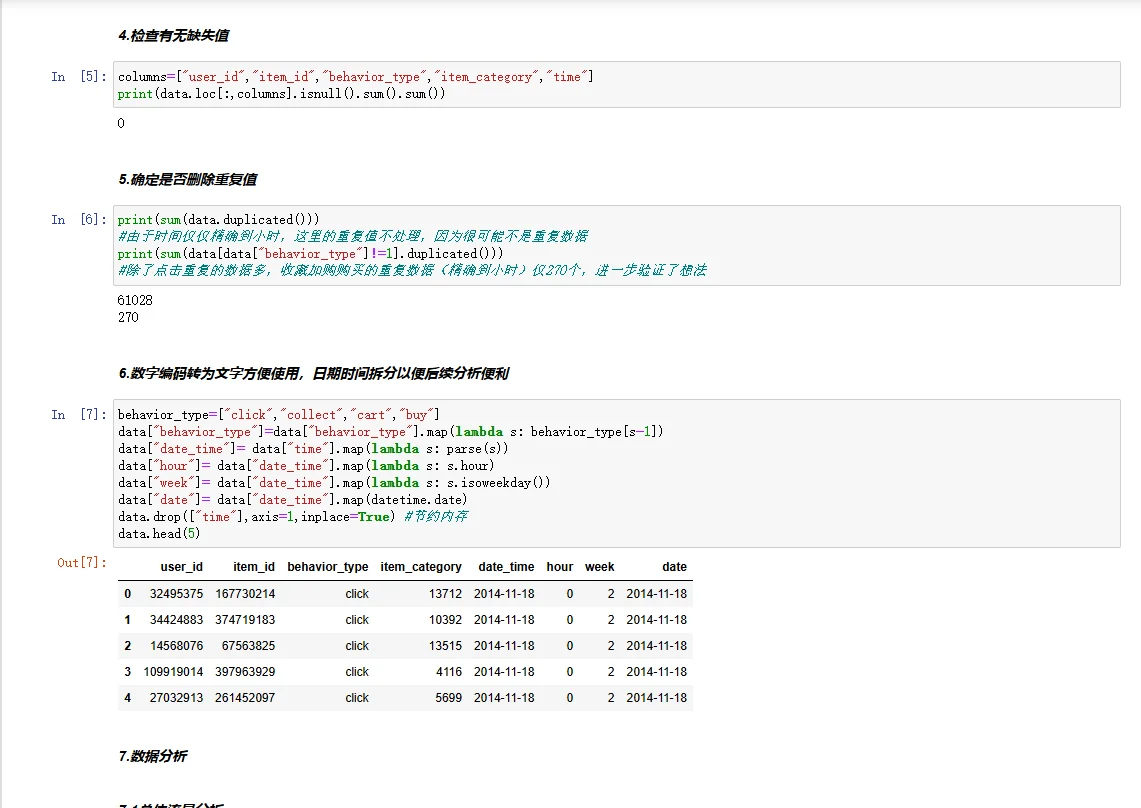Image resolution: width=1141 pixels, height=808 pixels.
Task: Click output value 61028
Action: point(135,300)
